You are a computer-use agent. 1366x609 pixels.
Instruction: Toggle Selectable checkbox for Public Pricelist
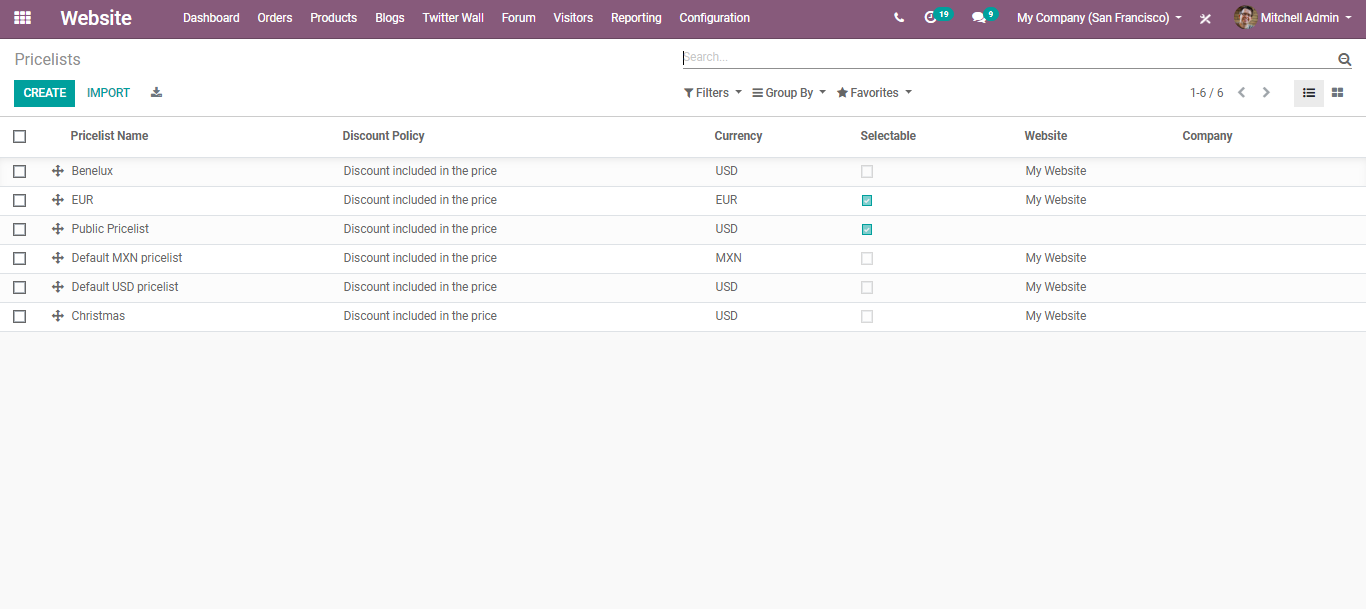tap(867, 229)
